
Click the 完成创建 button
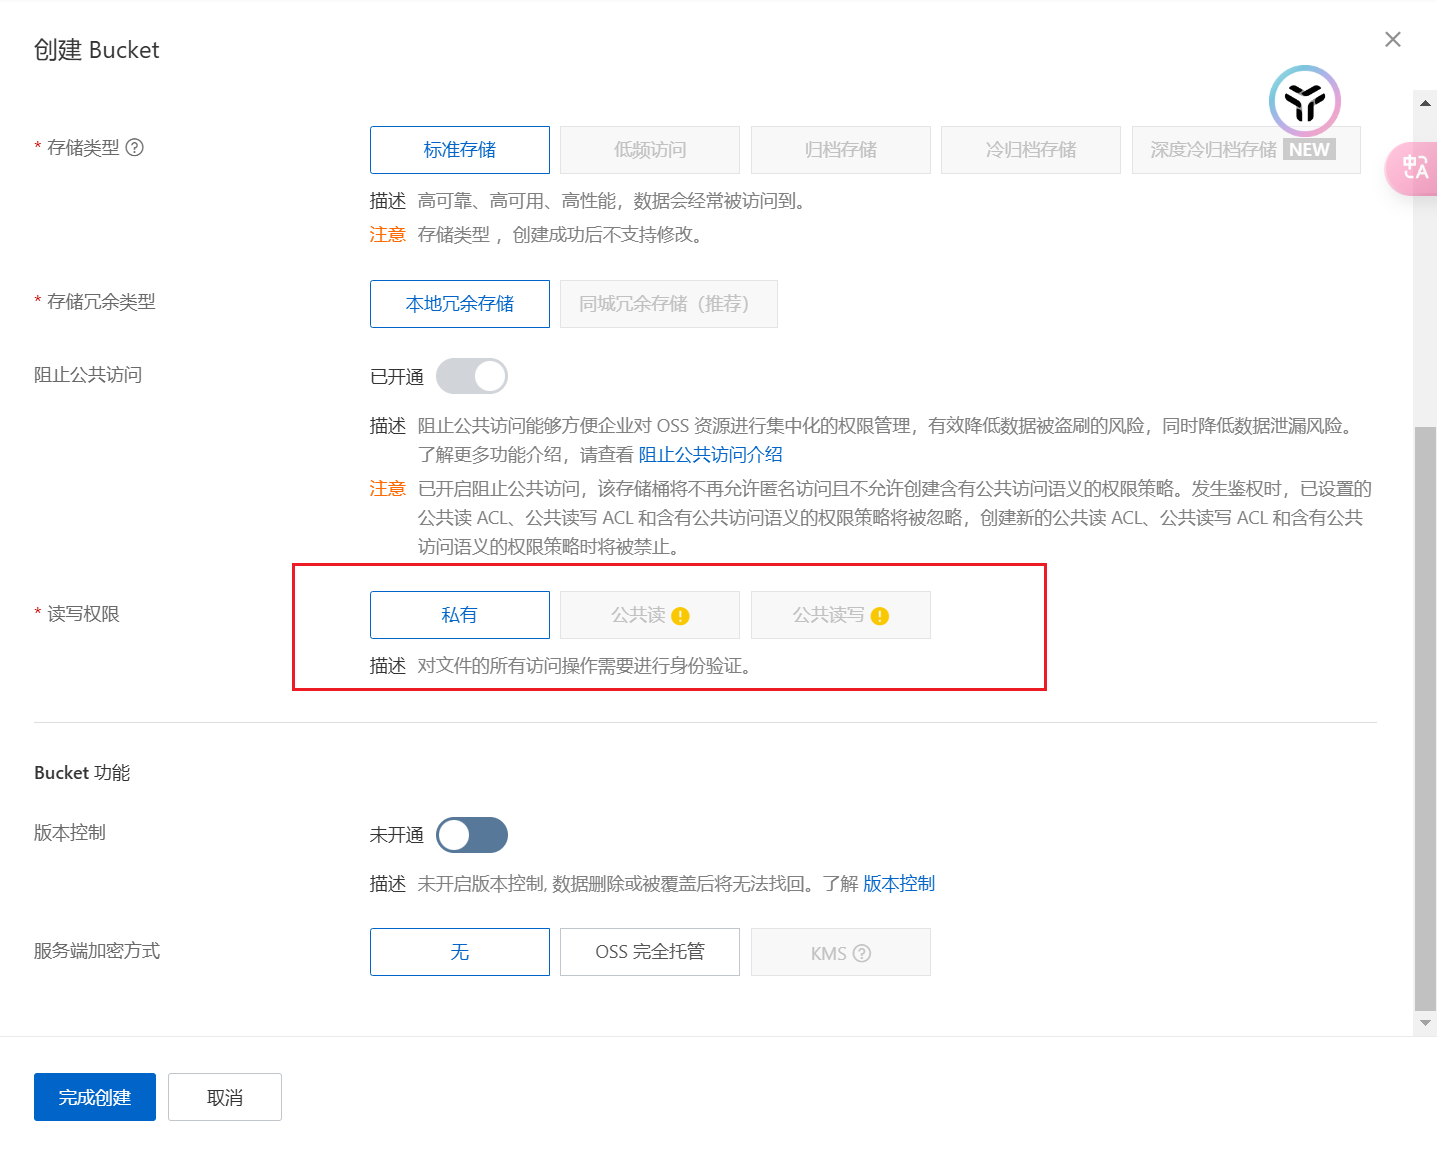point(95,1097)
